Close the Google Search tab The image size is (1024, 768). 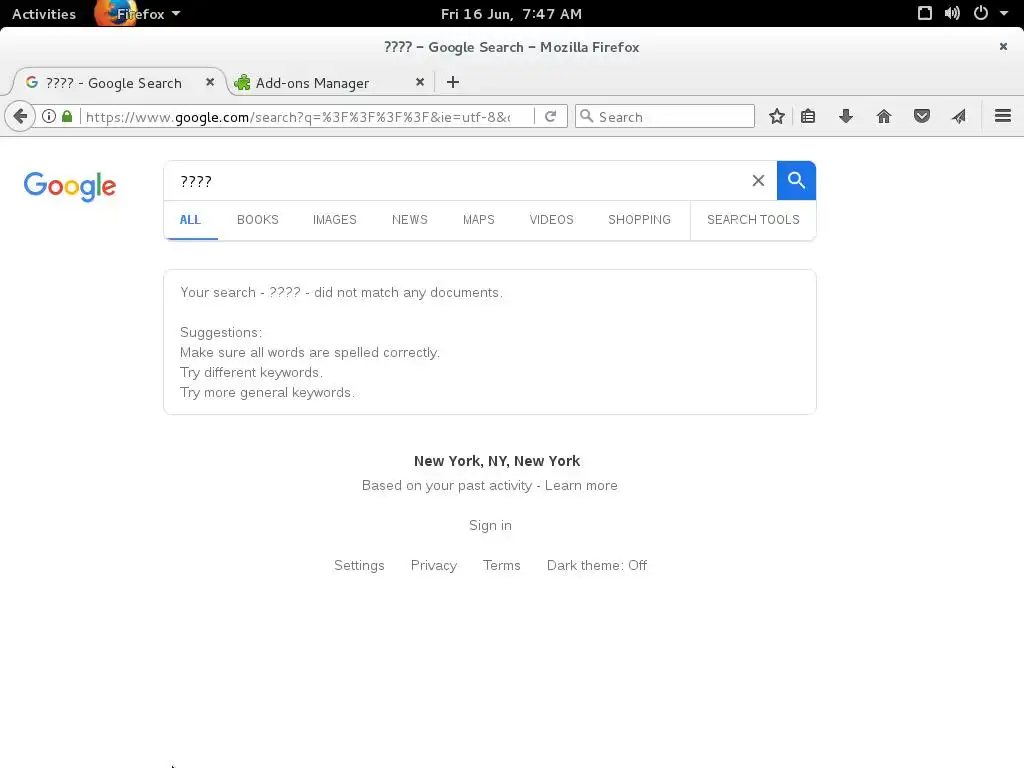(210, 82)
